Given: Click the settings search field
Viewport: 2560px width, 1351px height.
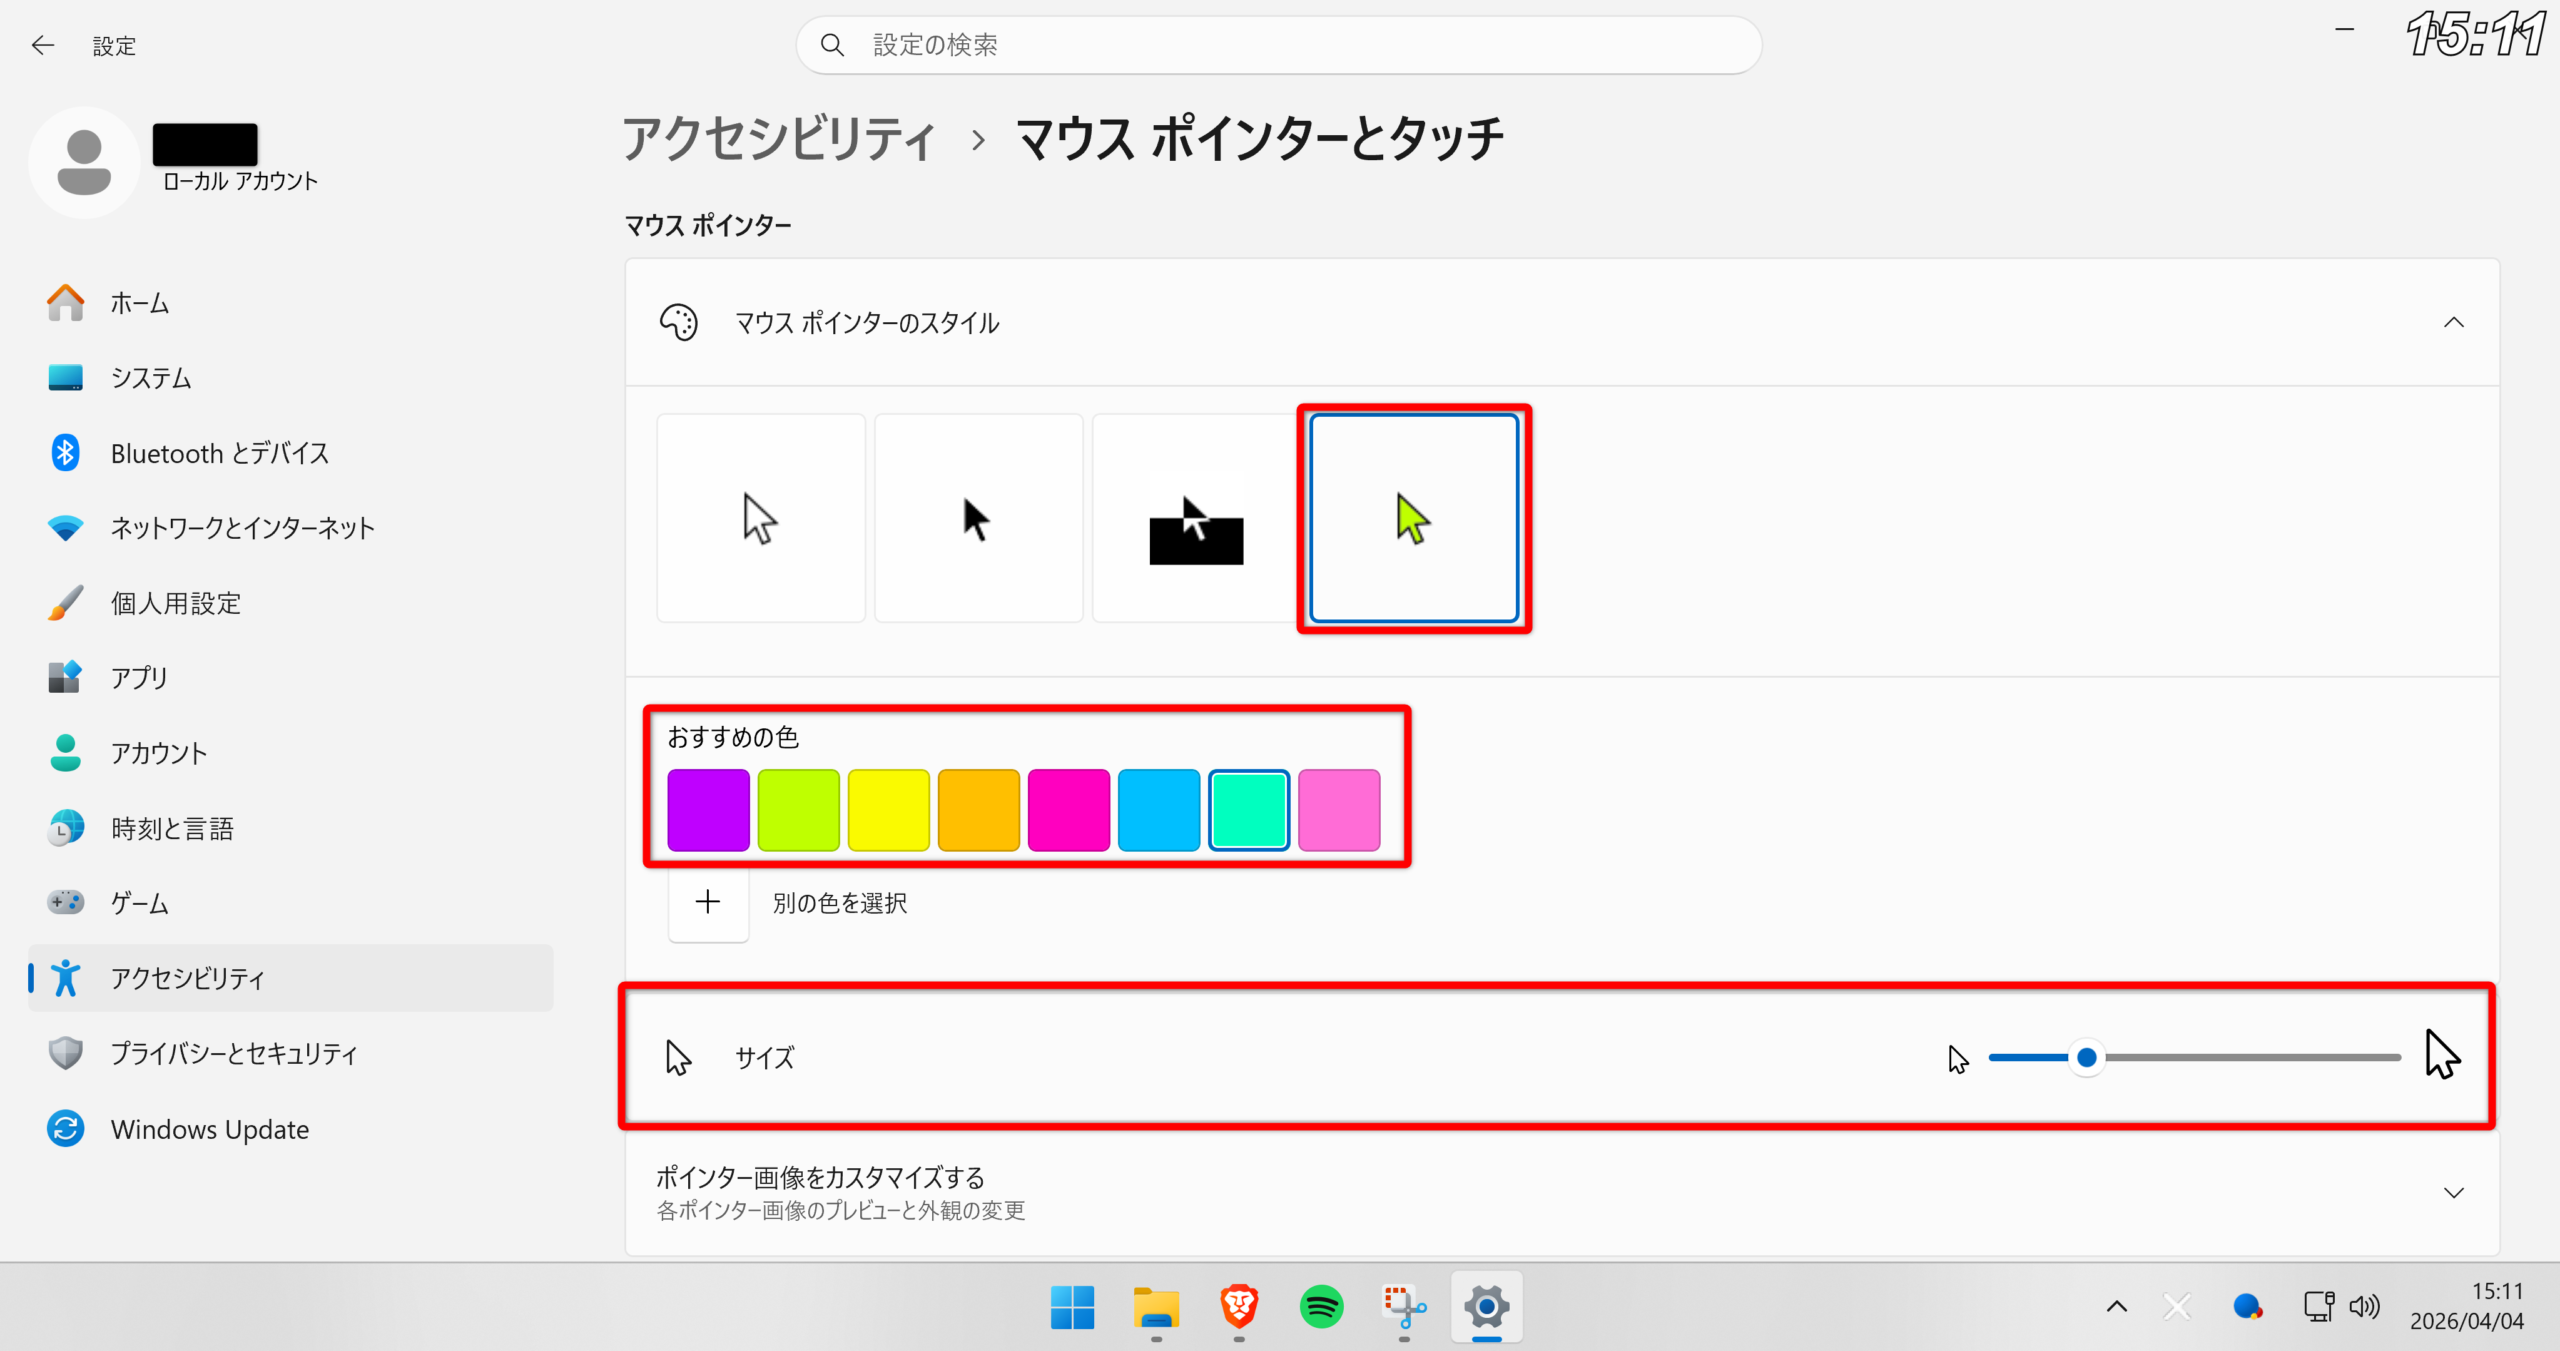Looking at the screenshot, I should pyautogui.click(x=1278, y=45).
